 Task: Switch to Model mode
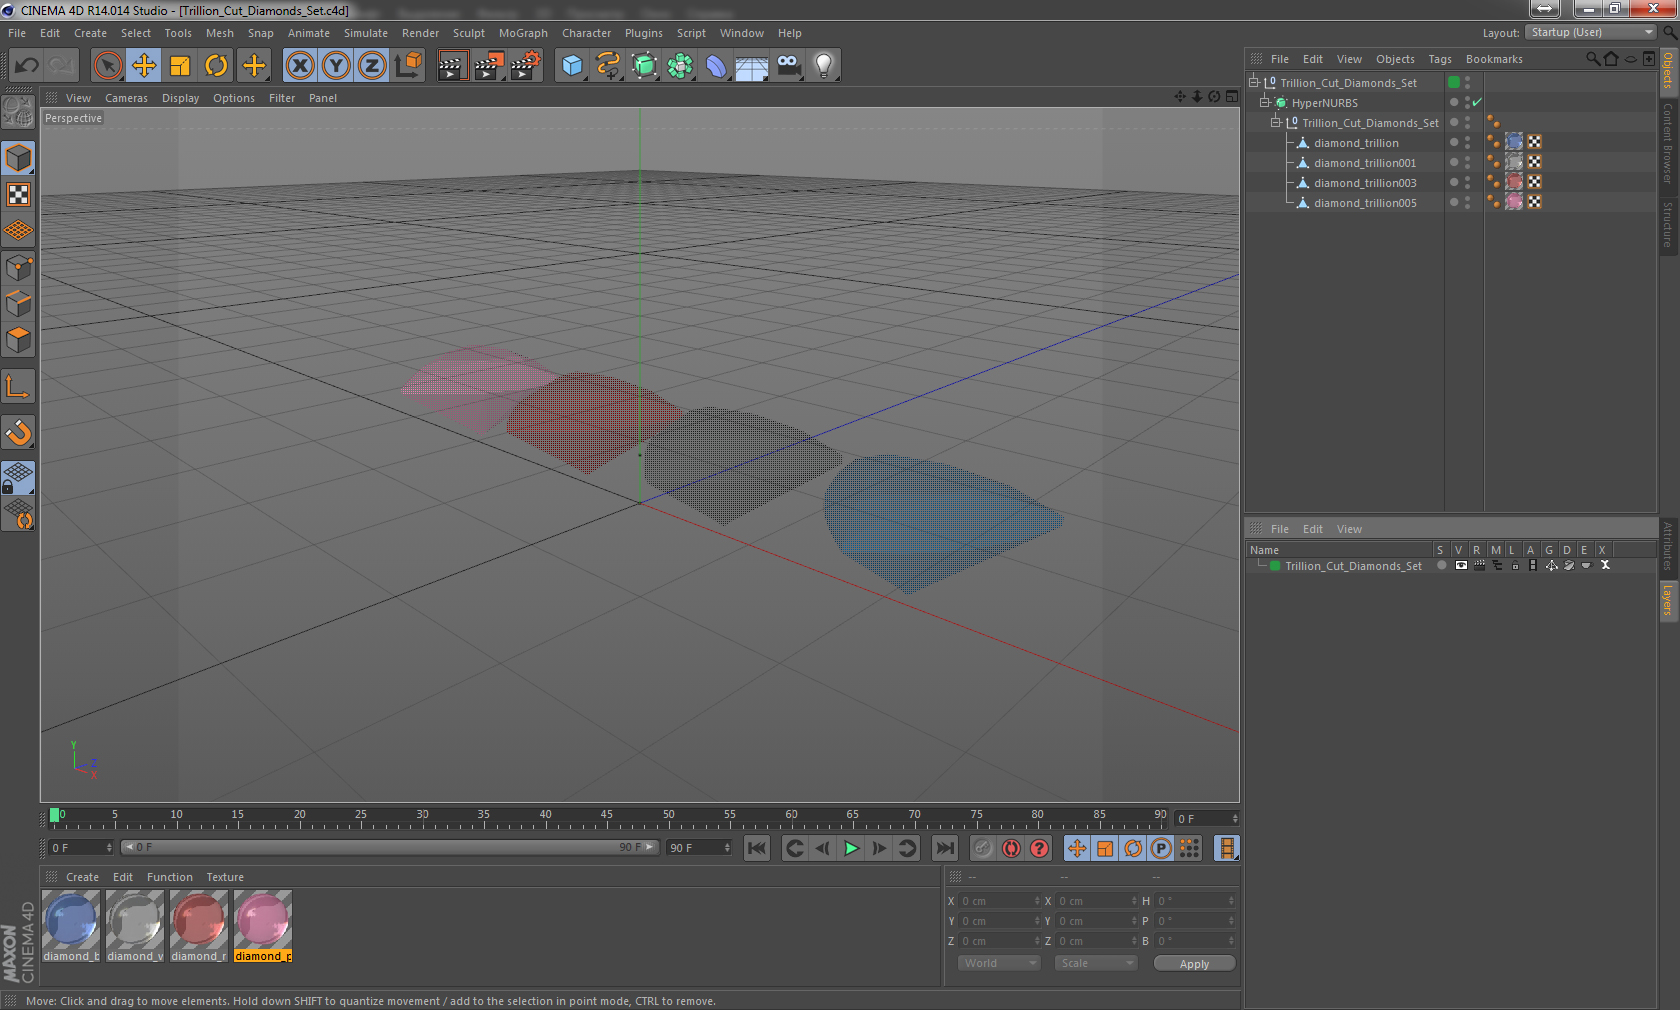click(x=18, y=159)
